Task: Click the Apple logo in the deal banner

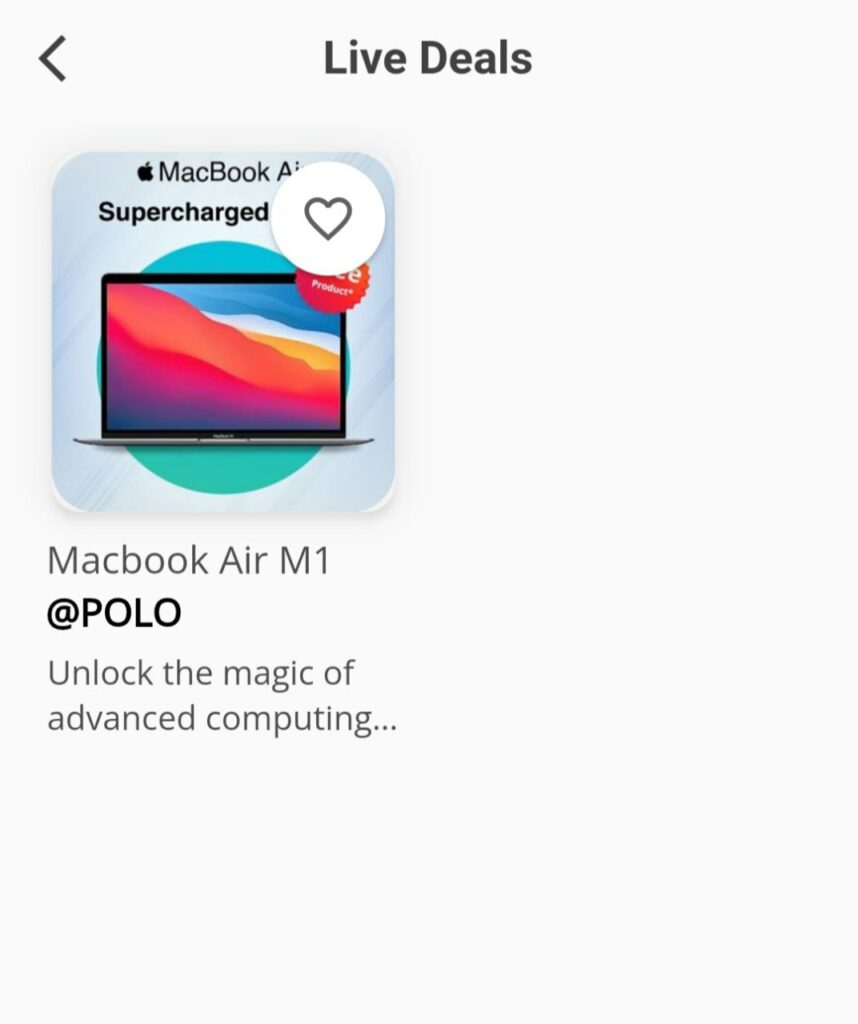Action: point(146,172)
